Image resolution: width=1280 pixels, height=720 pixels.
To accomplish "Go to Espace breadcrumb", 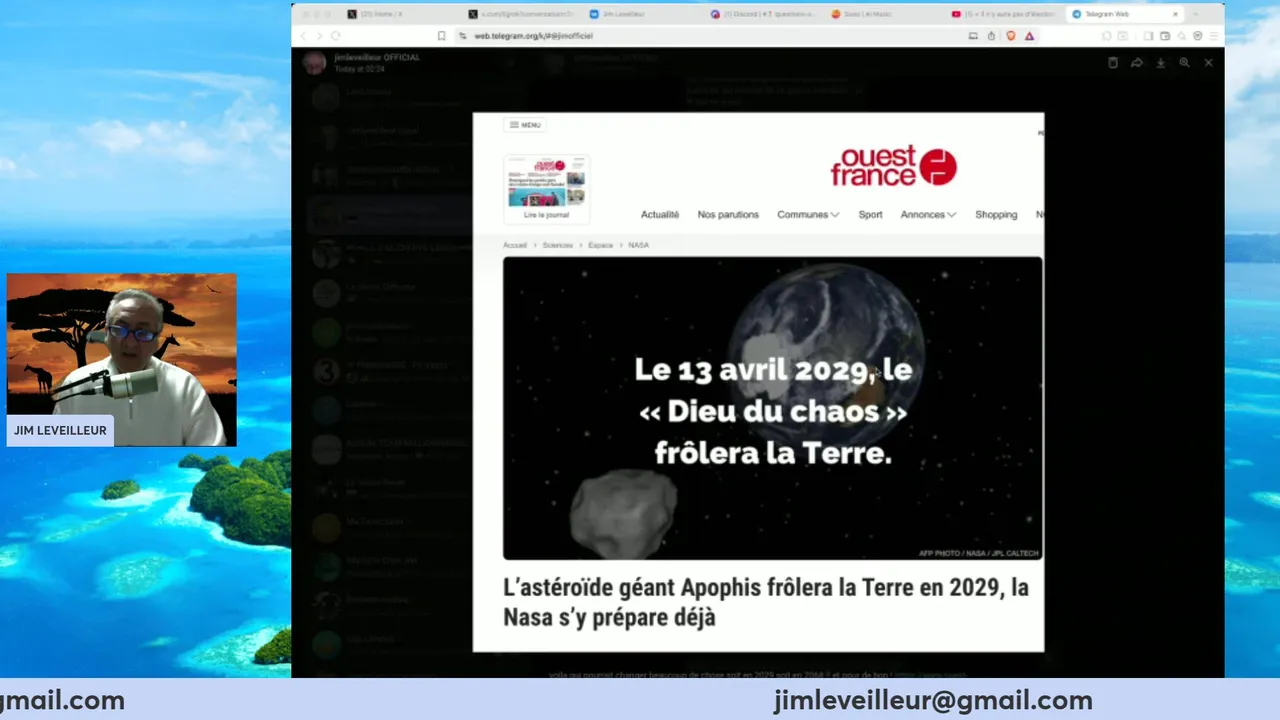I will (x=601, y=245).
